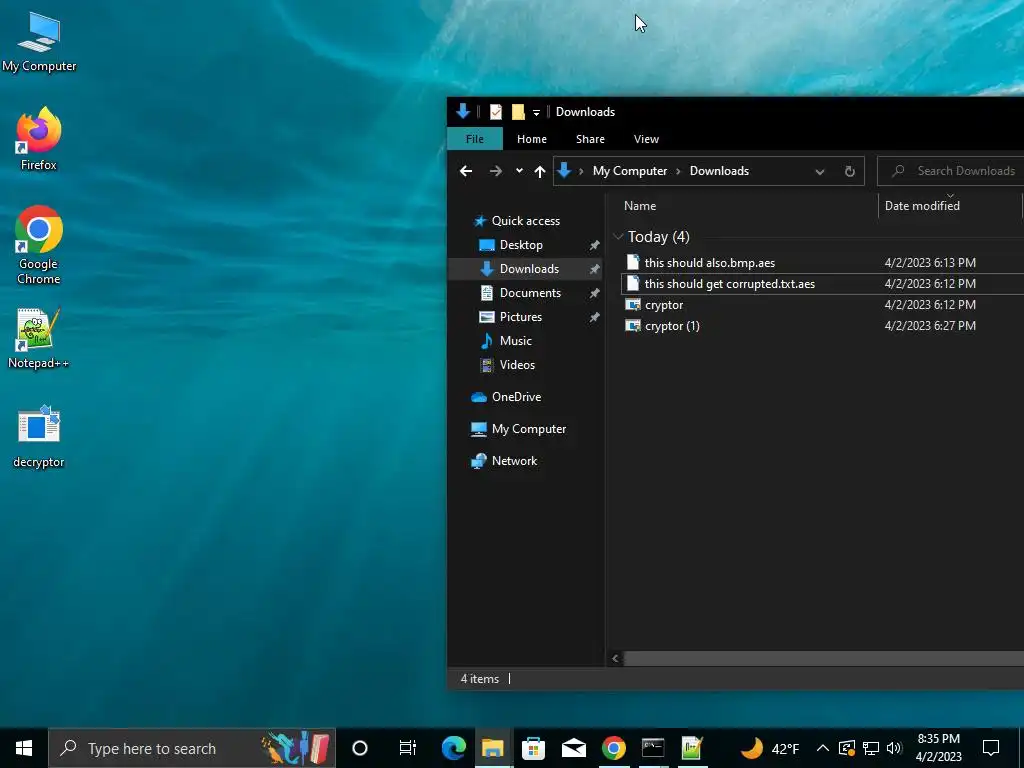
Task: Sort by the Name column header
Action: pyautogui.click(x=639, y=206)
